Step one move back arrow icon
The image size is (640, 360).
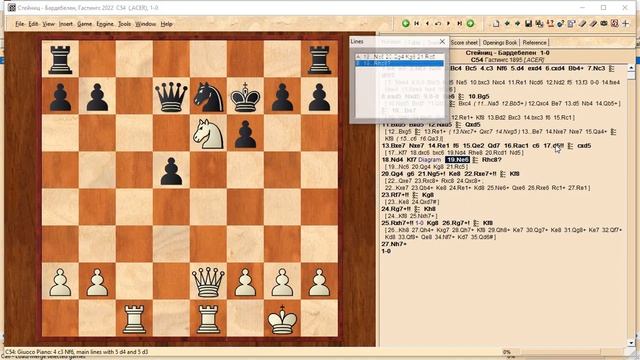coord(427,24)
